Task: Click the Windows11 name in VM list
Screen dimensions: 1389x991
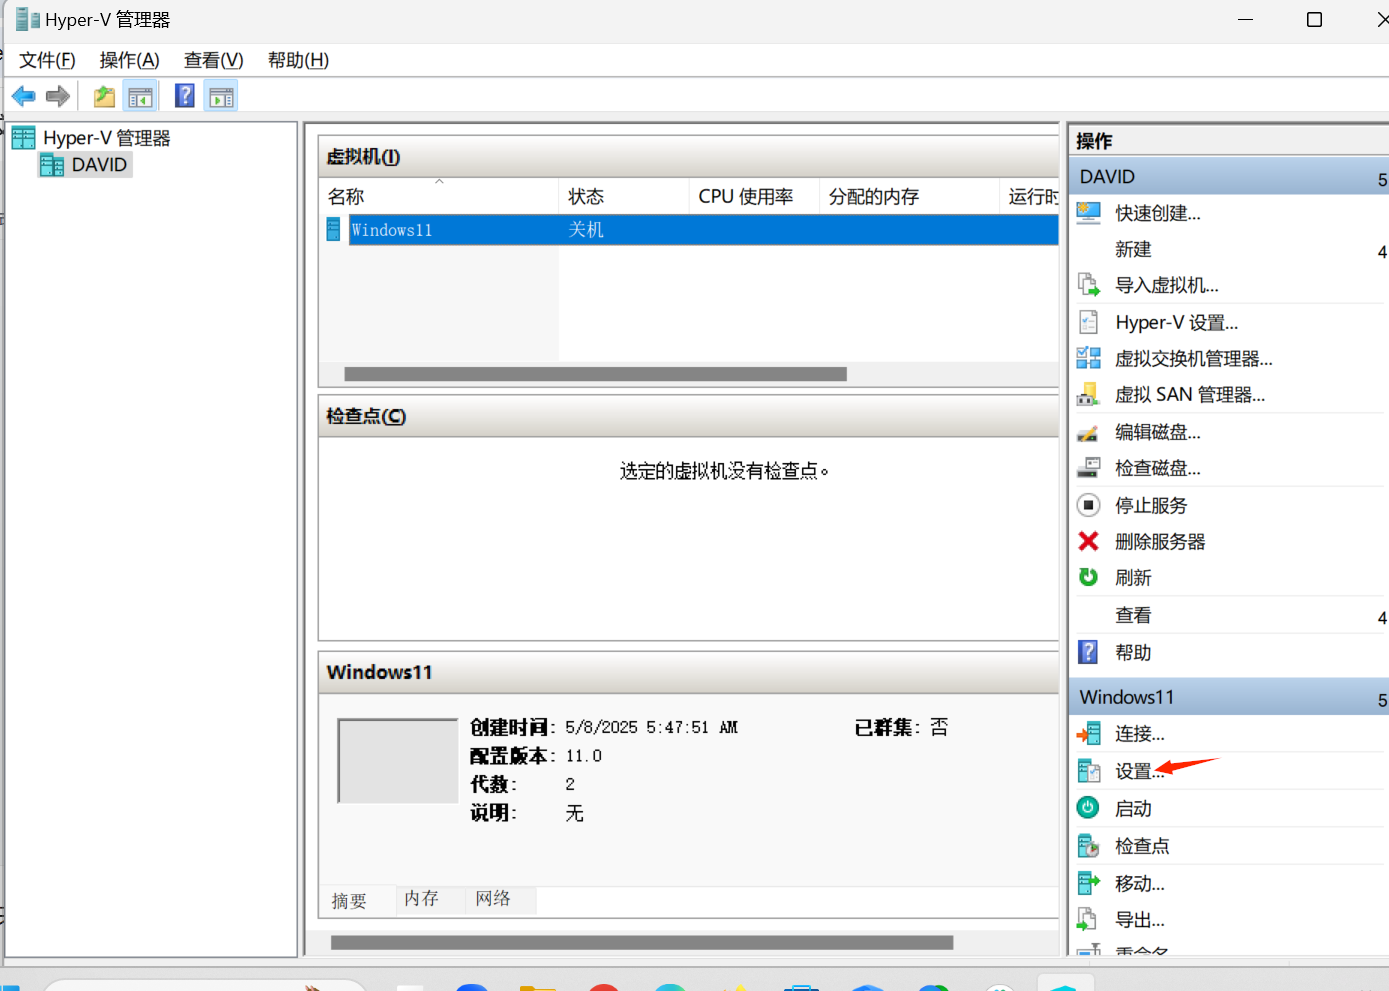Action: [392, 230]
